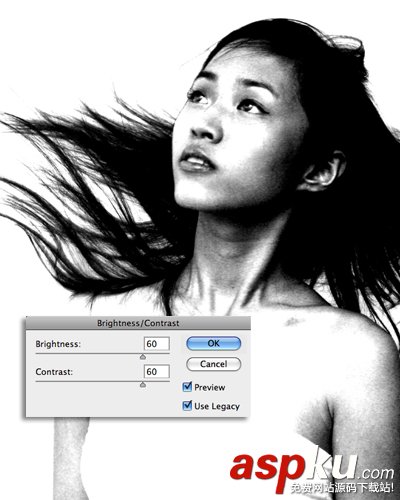The width and height of the screenshot is (400, 500).
Task: Grab the Contrast slider handle
Action: coord(143,385)
